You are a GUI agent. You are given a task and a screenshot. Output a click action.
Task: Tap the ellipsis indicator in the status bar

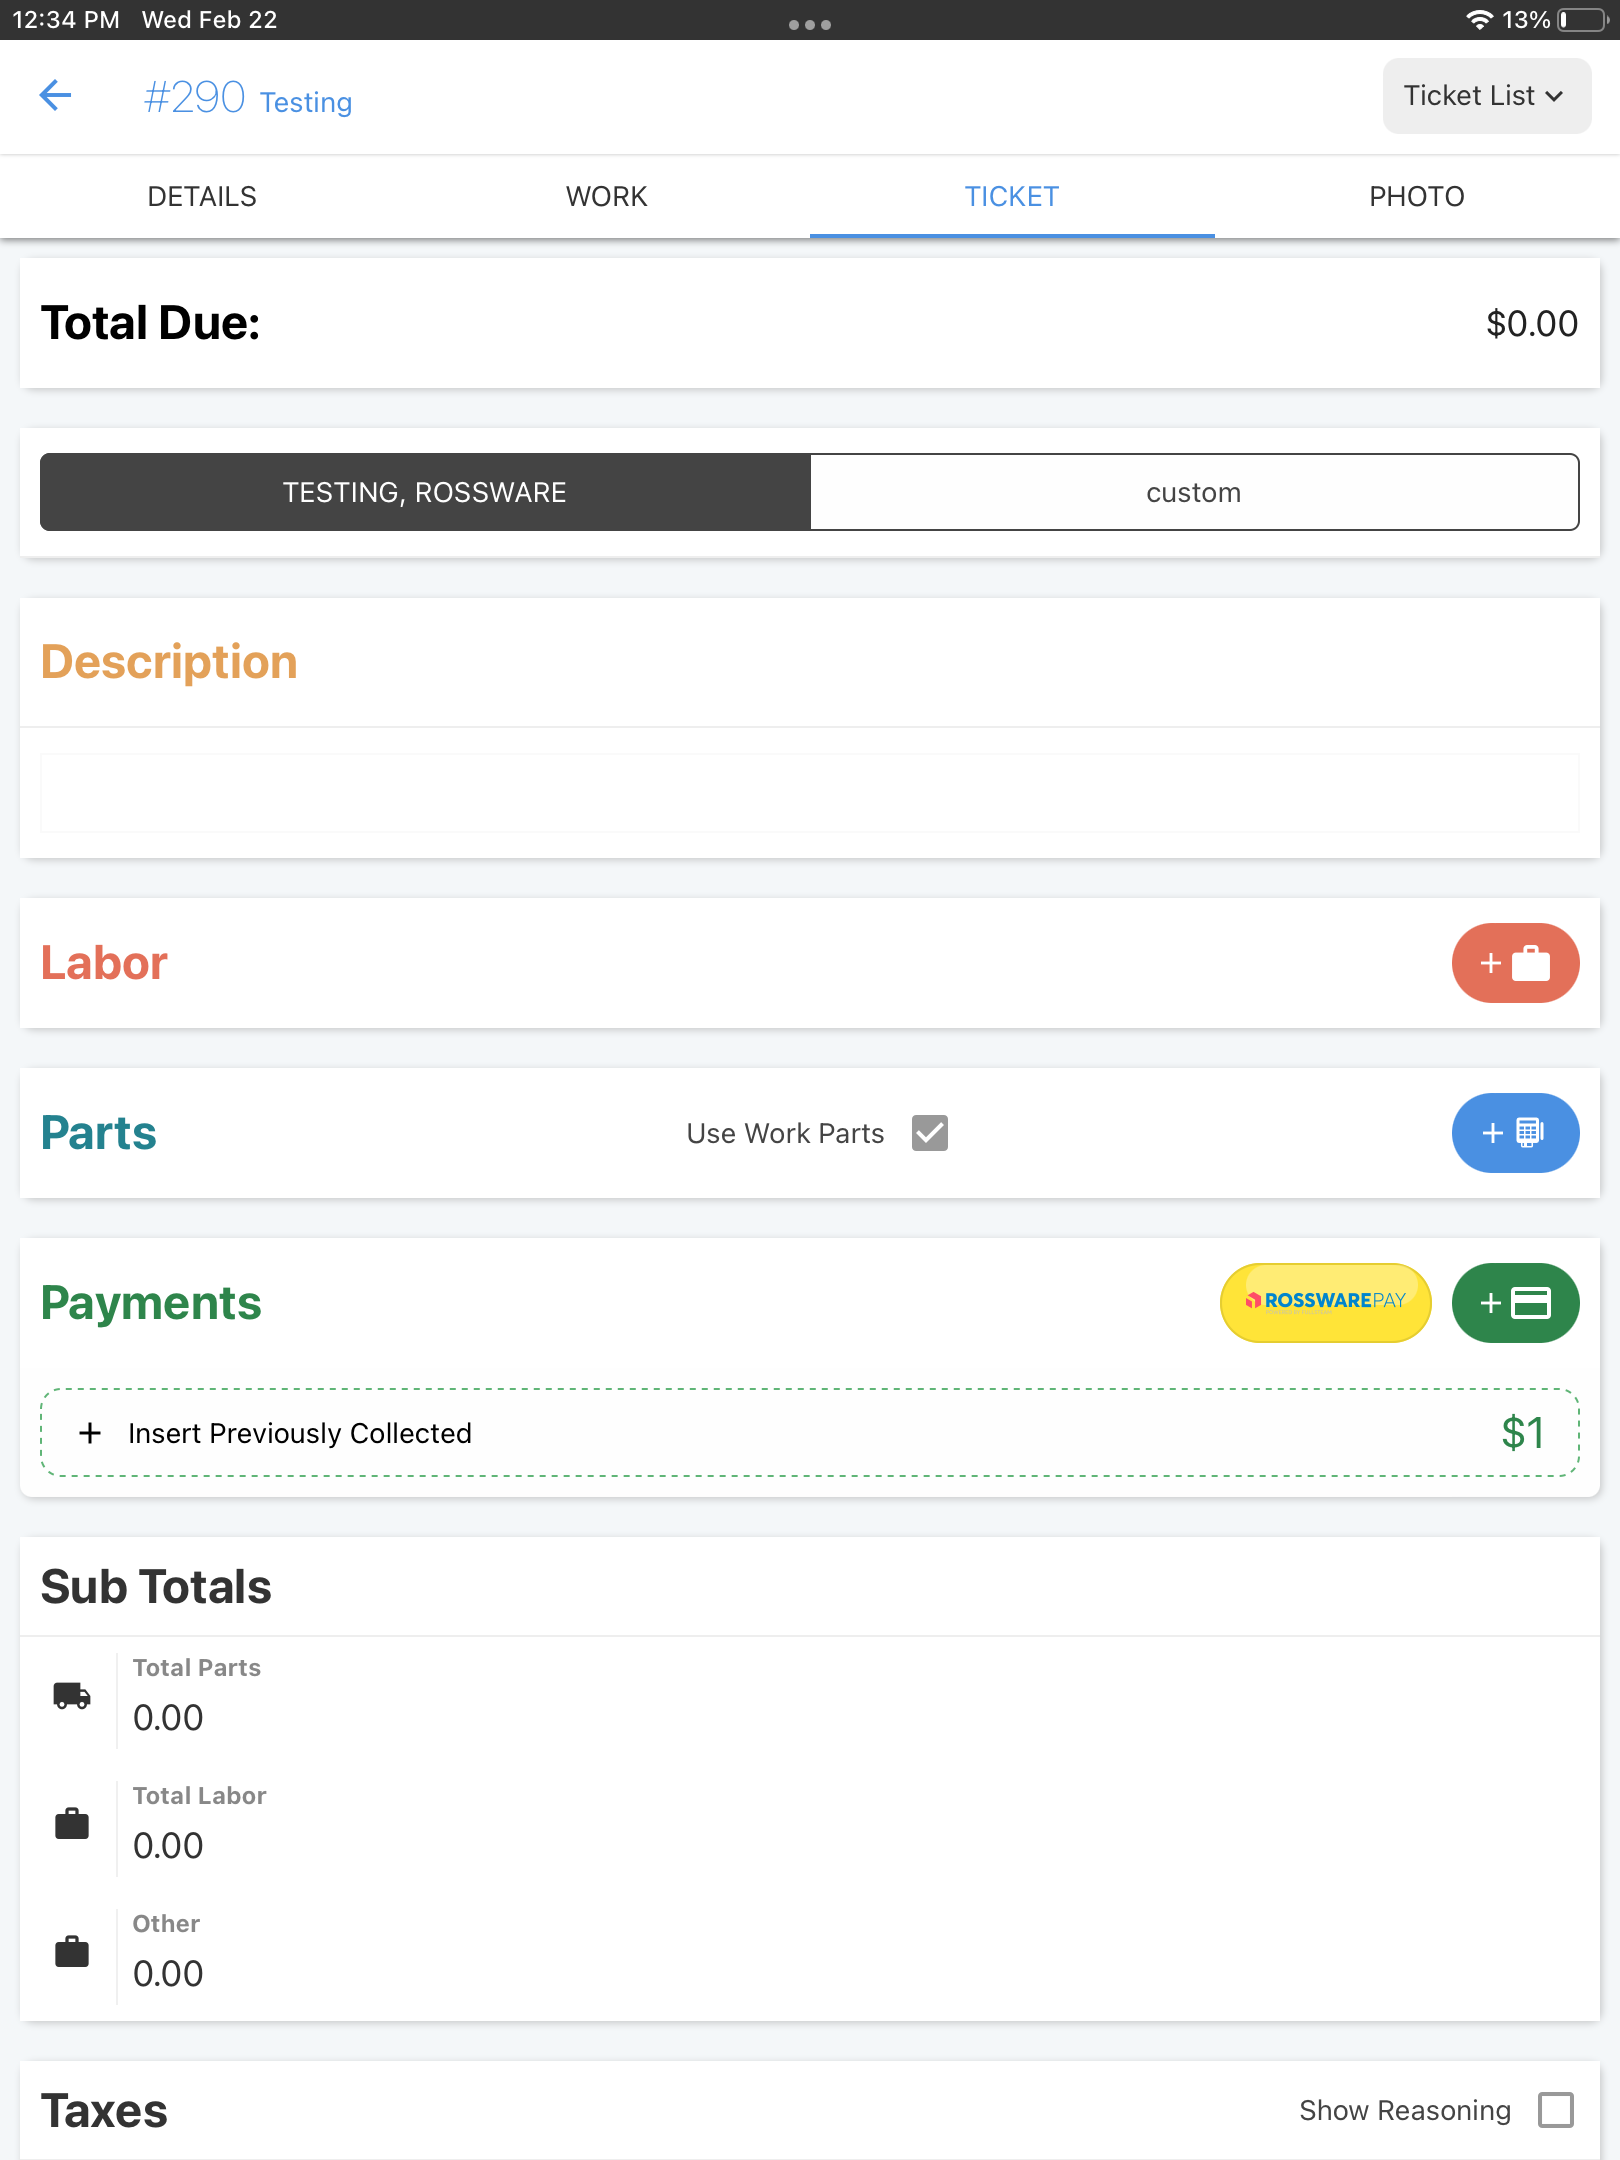click(x=810, y=22)
